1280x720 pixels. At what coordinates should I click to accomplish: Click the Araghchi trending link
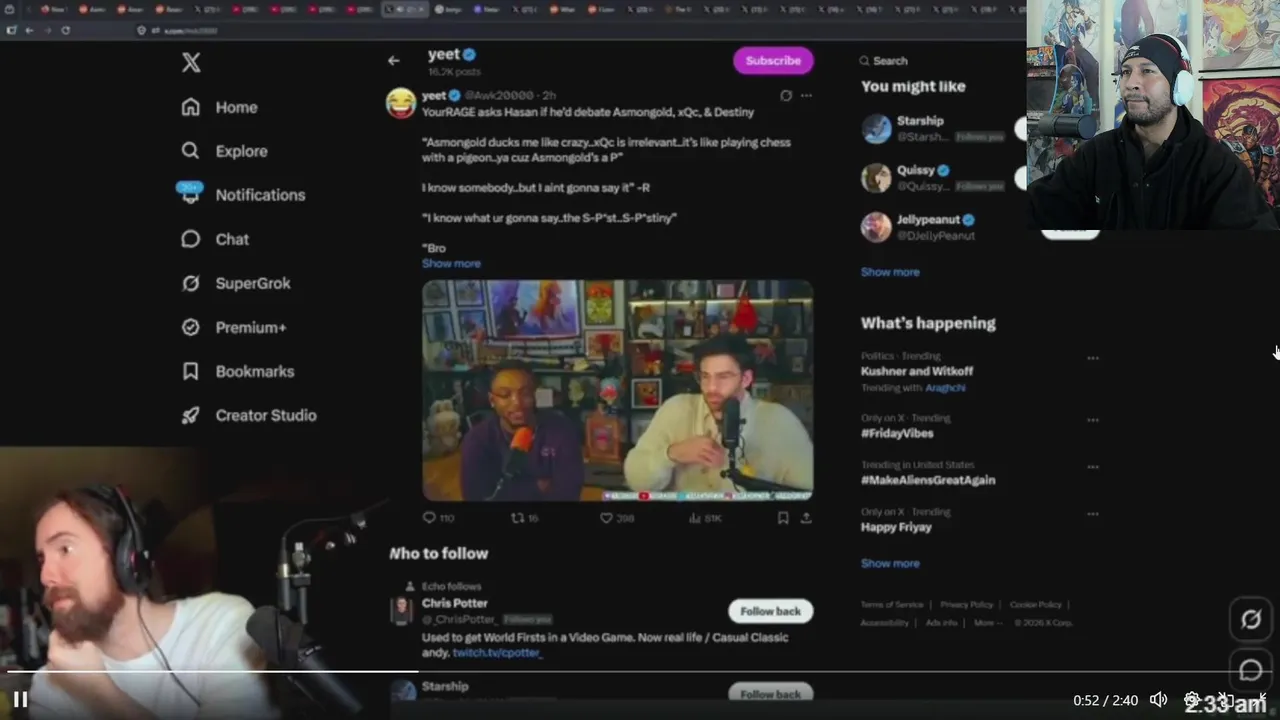pos(945,388)
